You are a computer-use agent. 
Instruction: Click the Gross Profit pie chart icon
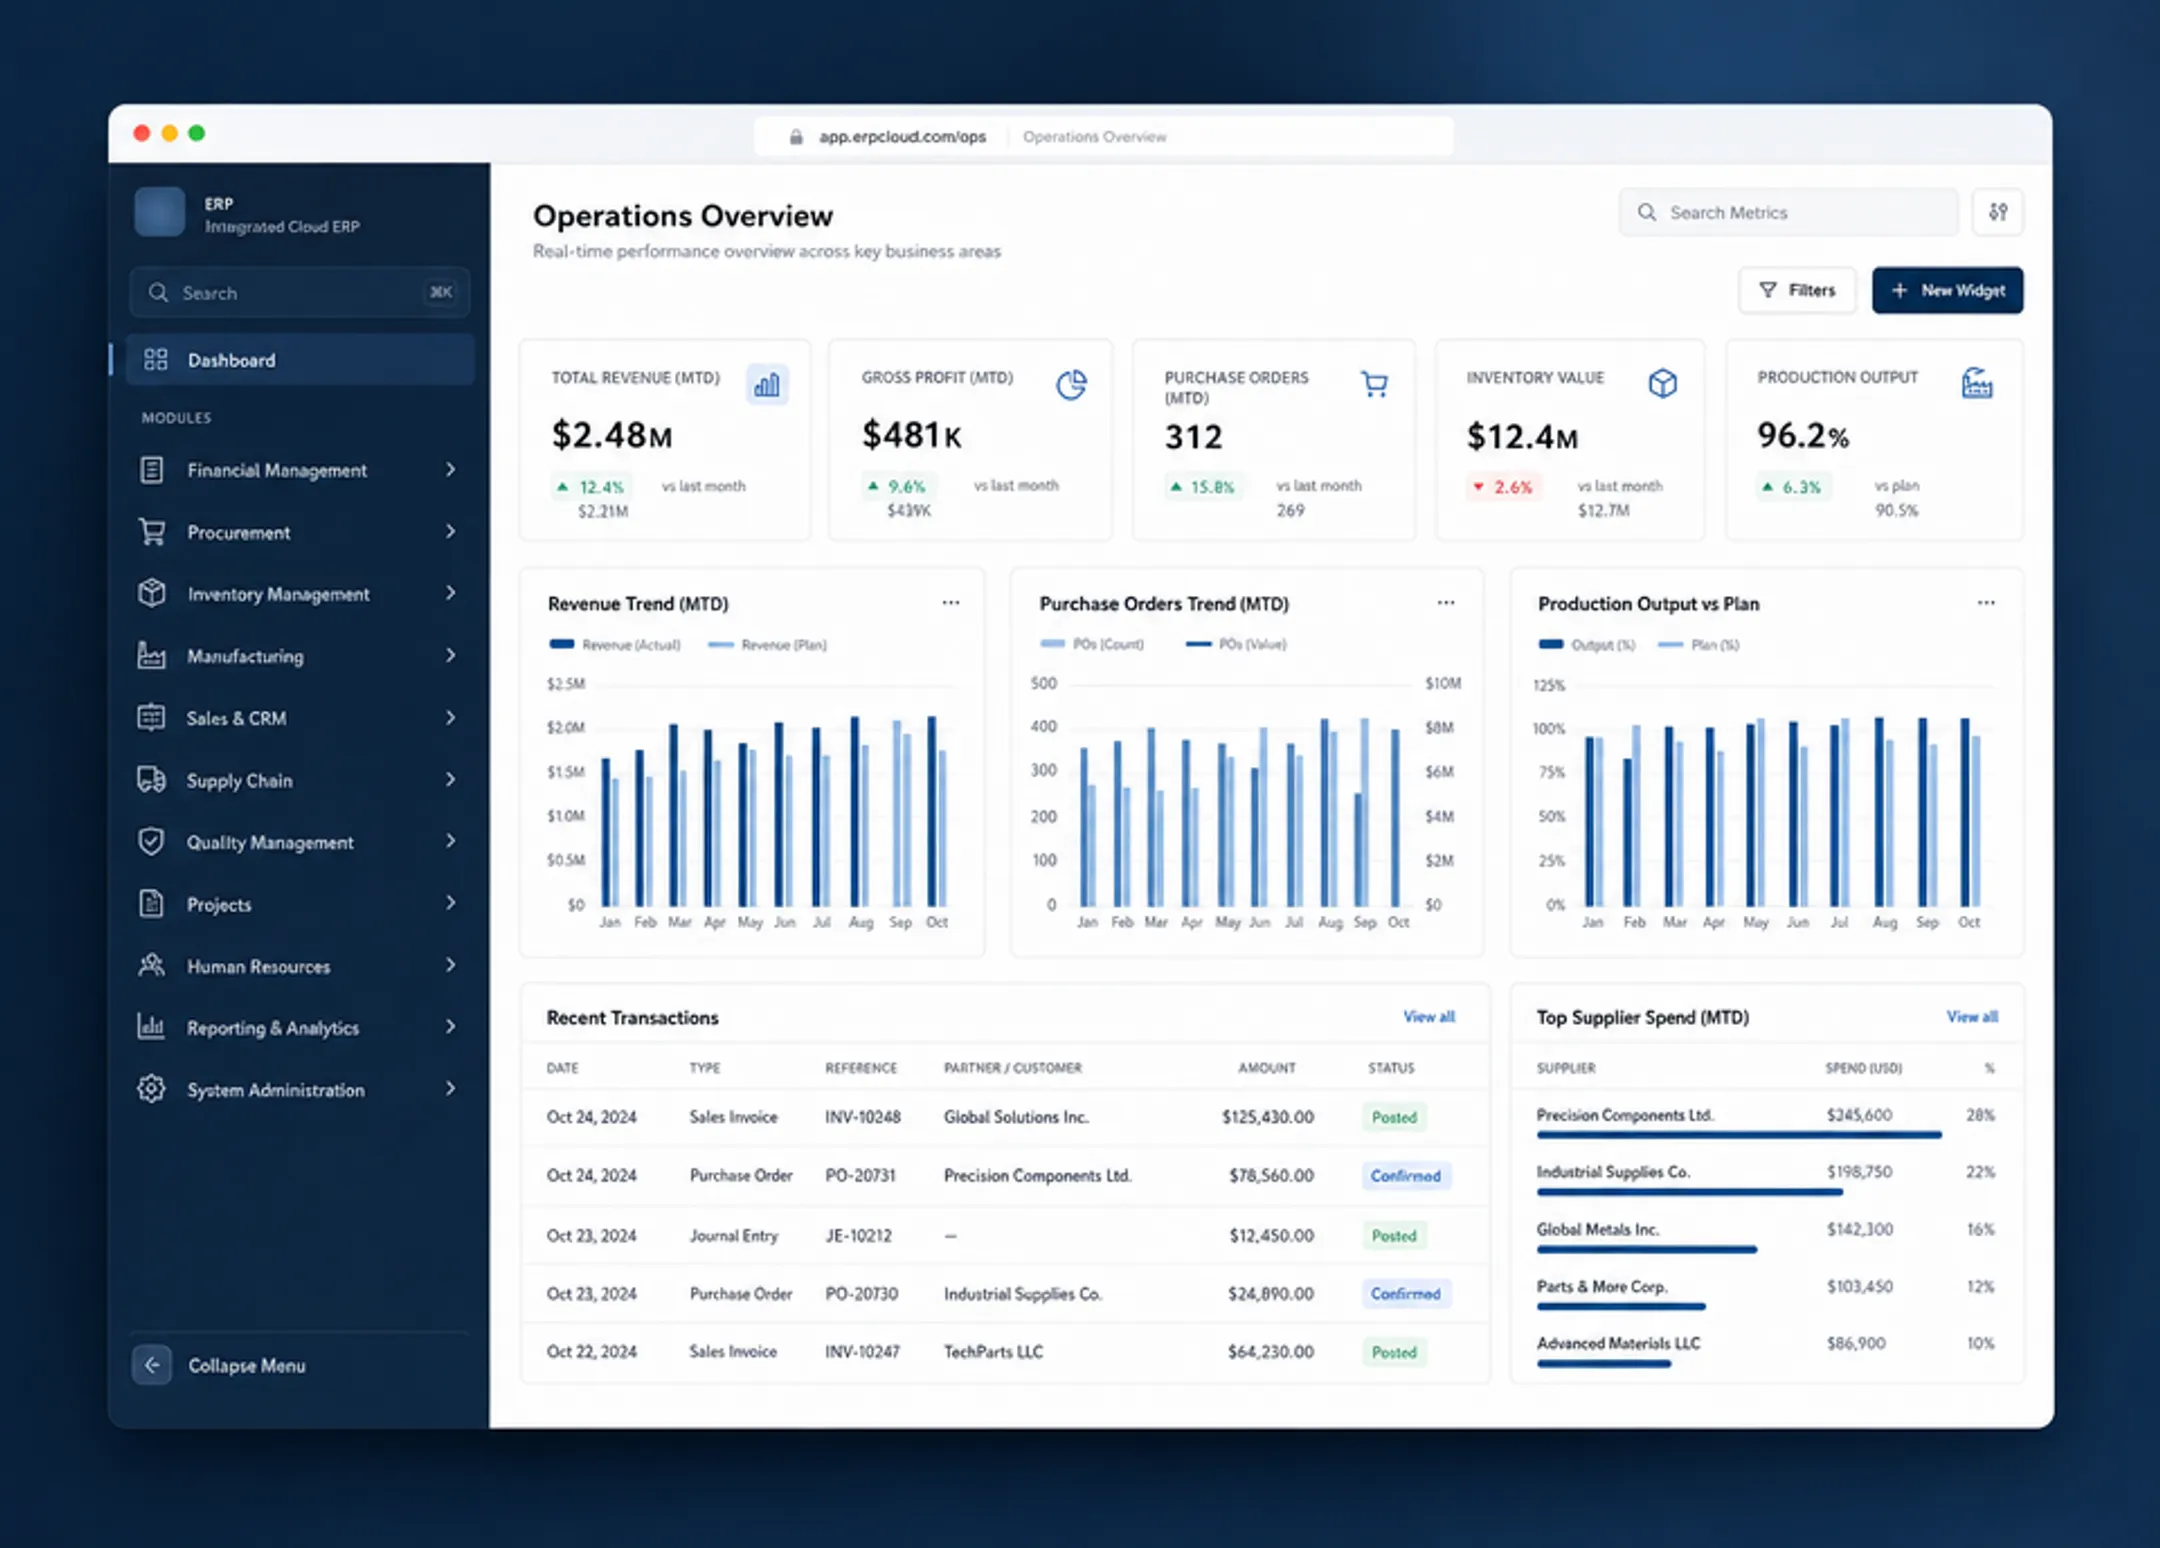1071,384
